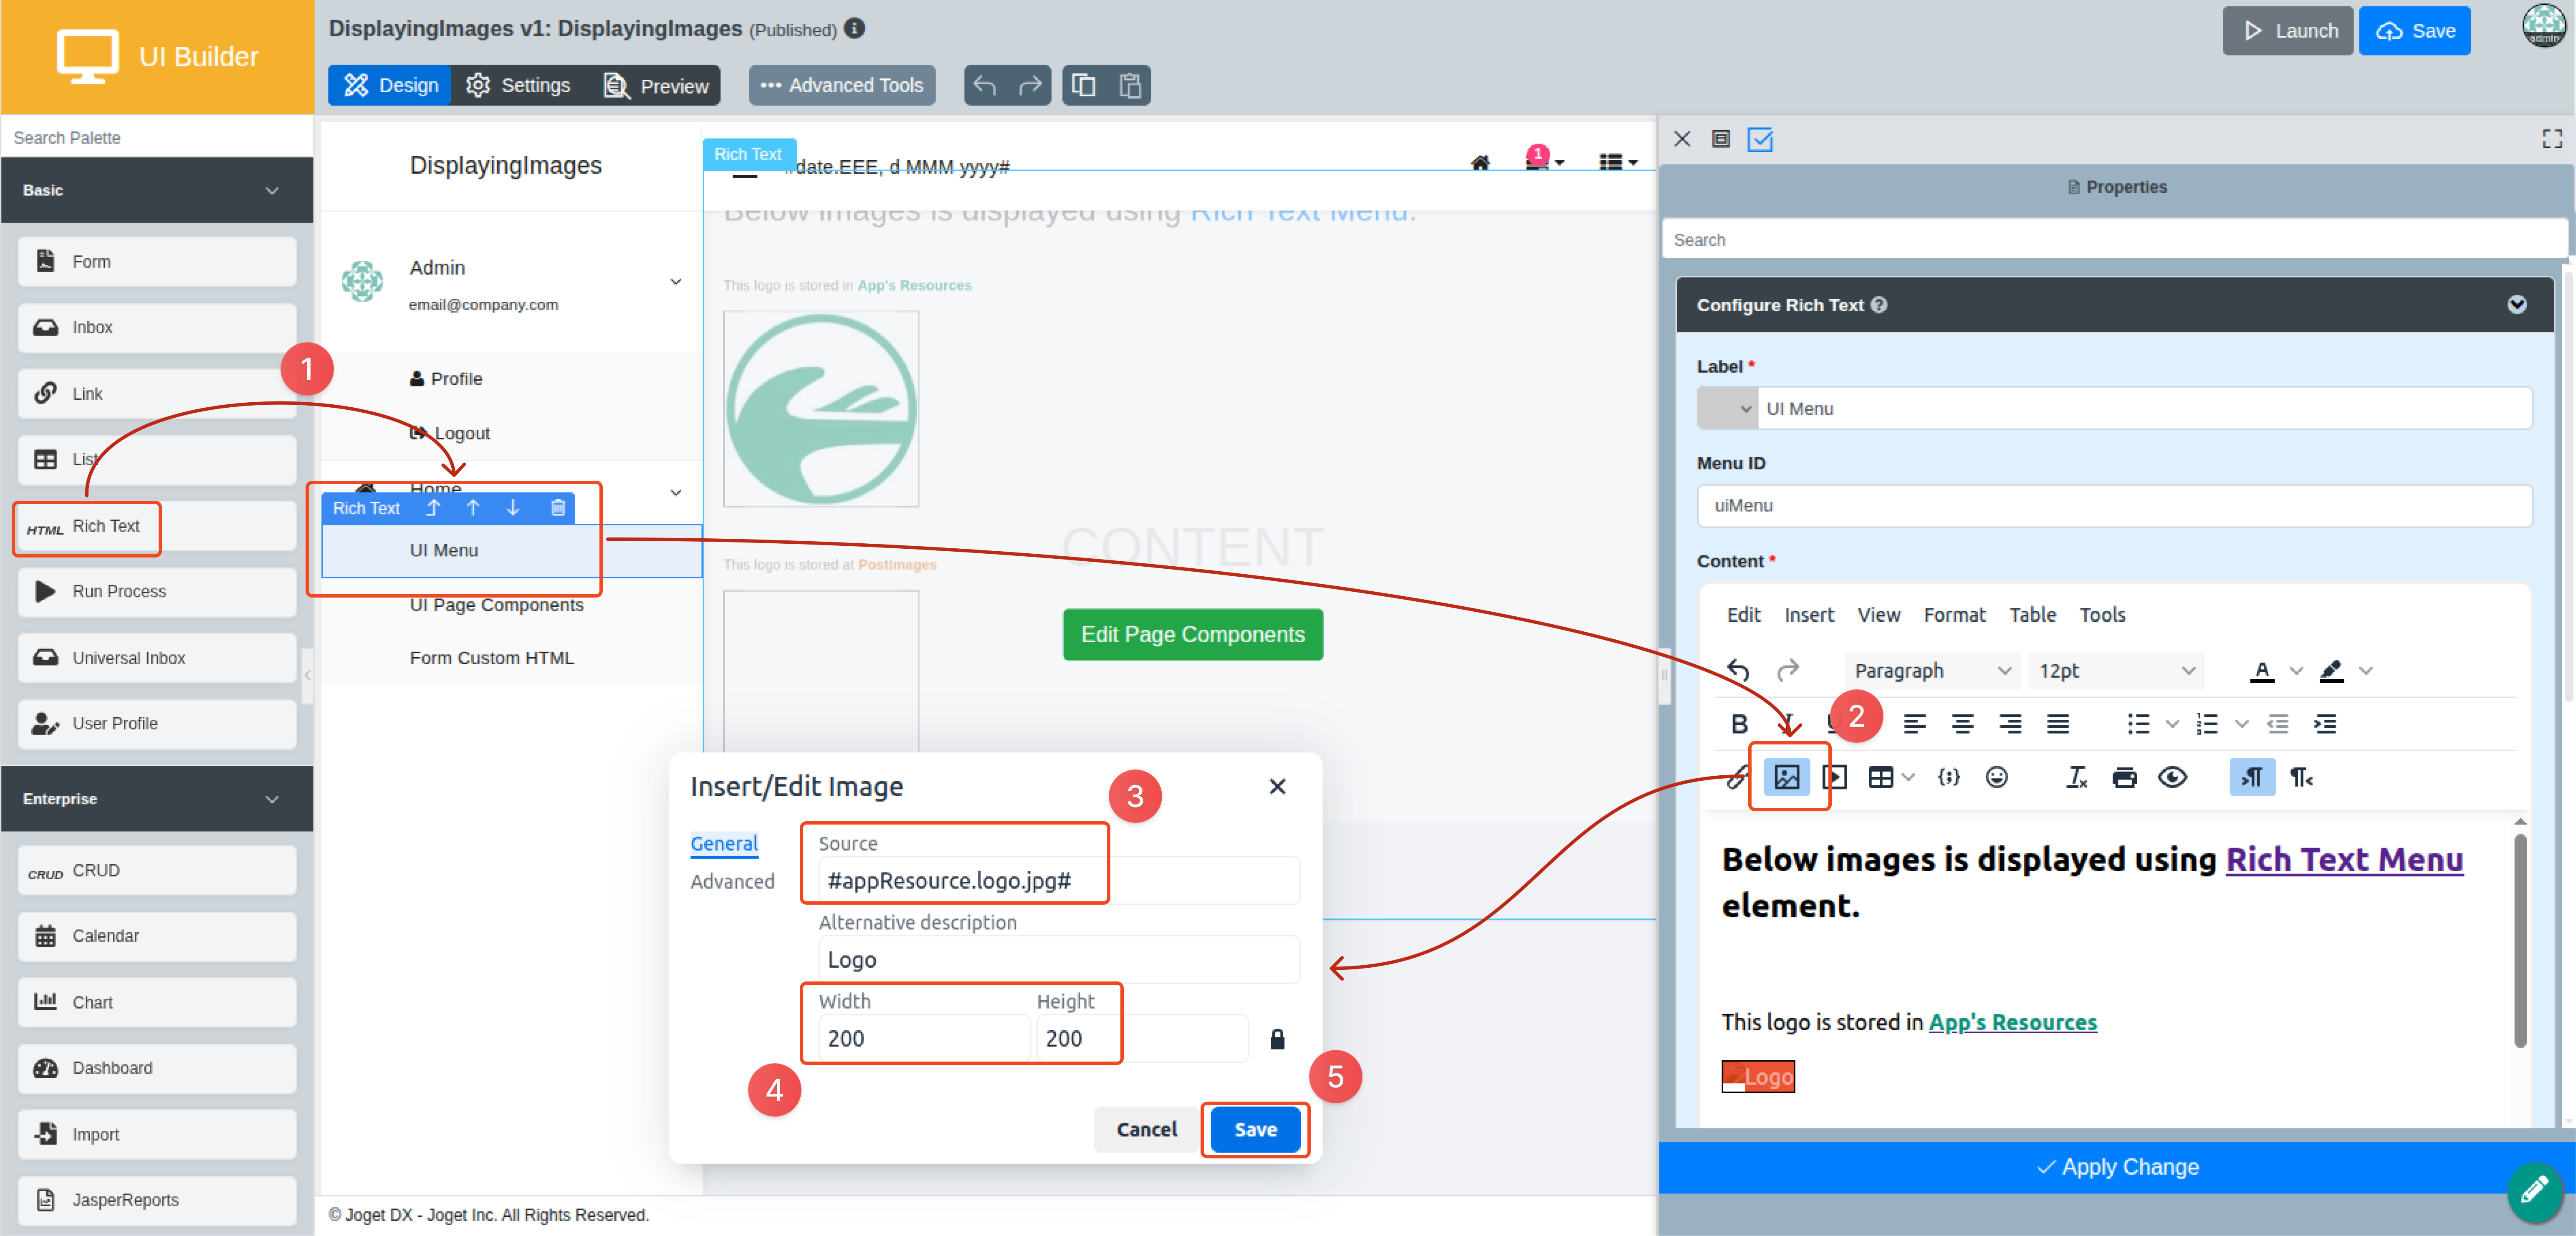Click redo icon in top builder toolbar
2576x1236 pixels.
(1029, 85)
